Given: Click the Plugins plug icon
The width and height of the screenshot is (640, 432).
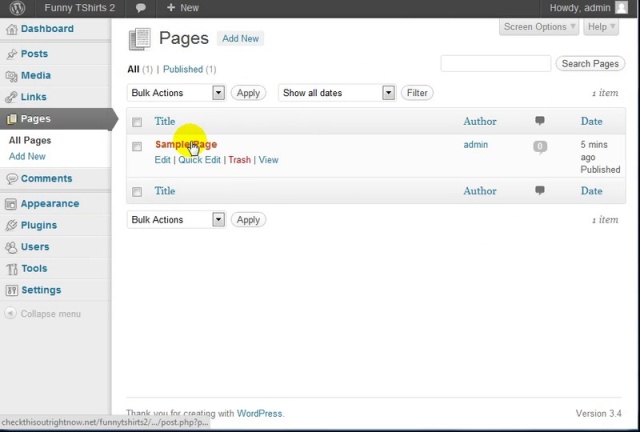Looking at the screenshot, I should point(11,225).
